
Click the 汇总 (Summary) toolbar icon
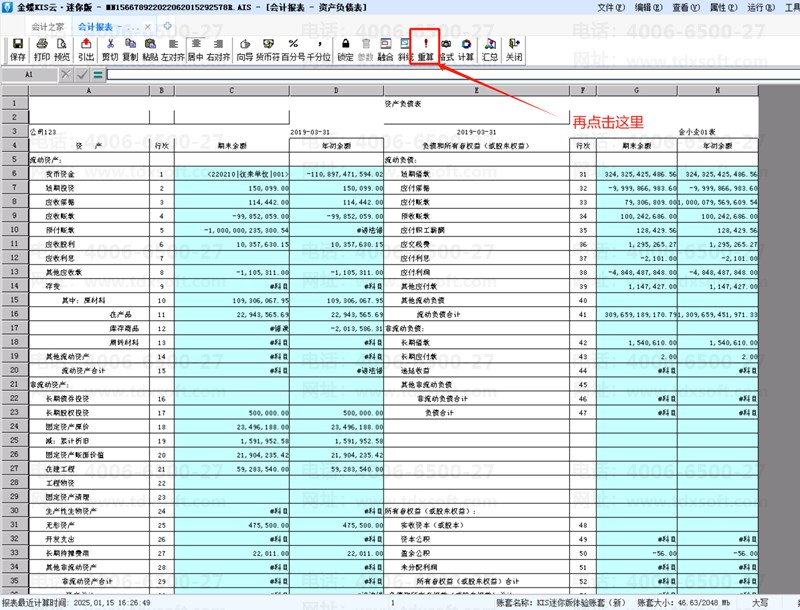pos(490,49)
